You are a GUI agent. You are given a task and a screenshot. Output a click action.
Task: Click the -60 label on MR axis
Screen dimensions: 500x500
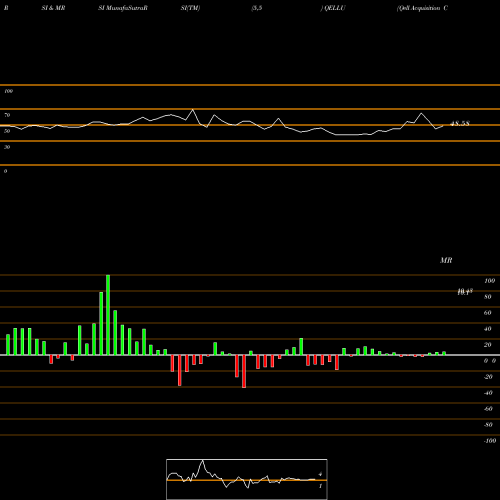pos(488,409)
